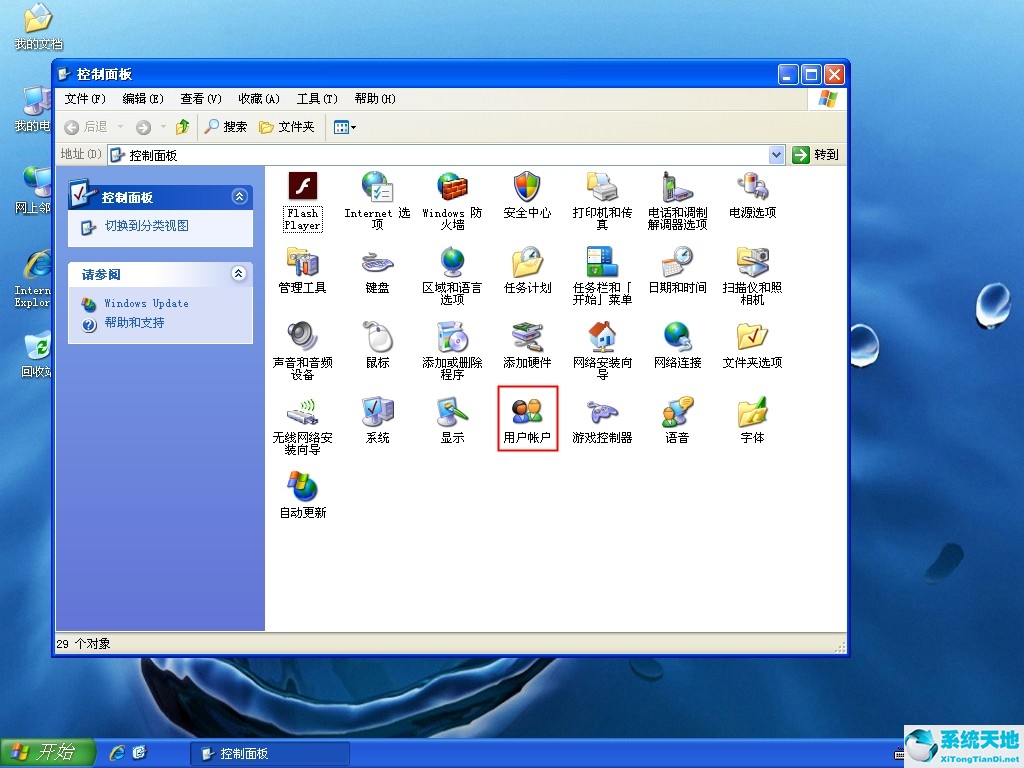1024x768 pixels.
Task: Open 字体 folder icon
Action: coord(752,421)
